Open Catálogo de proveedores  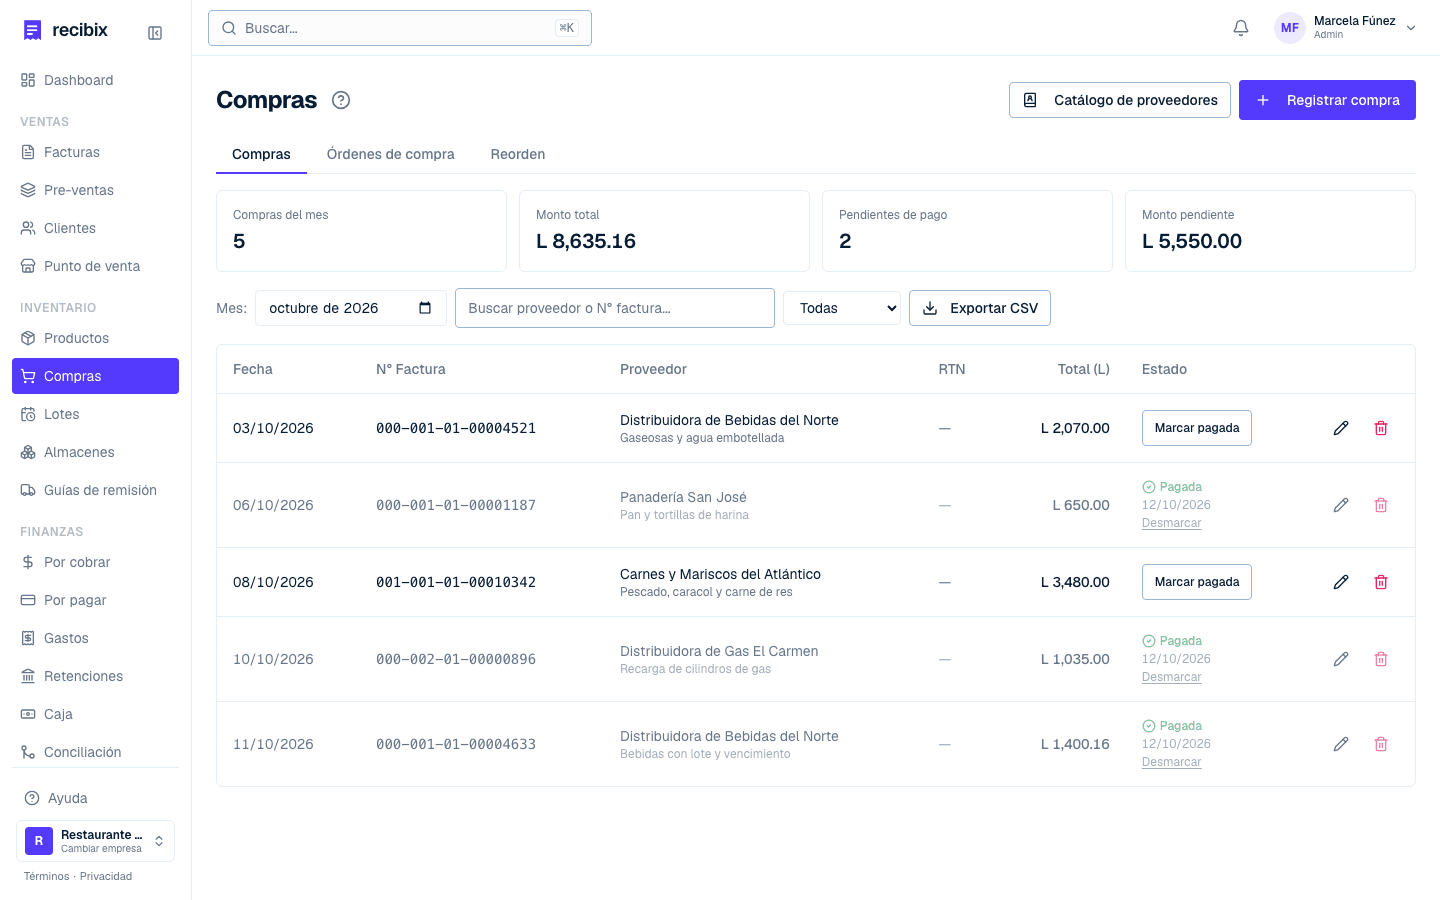[x=1120, y=100]
